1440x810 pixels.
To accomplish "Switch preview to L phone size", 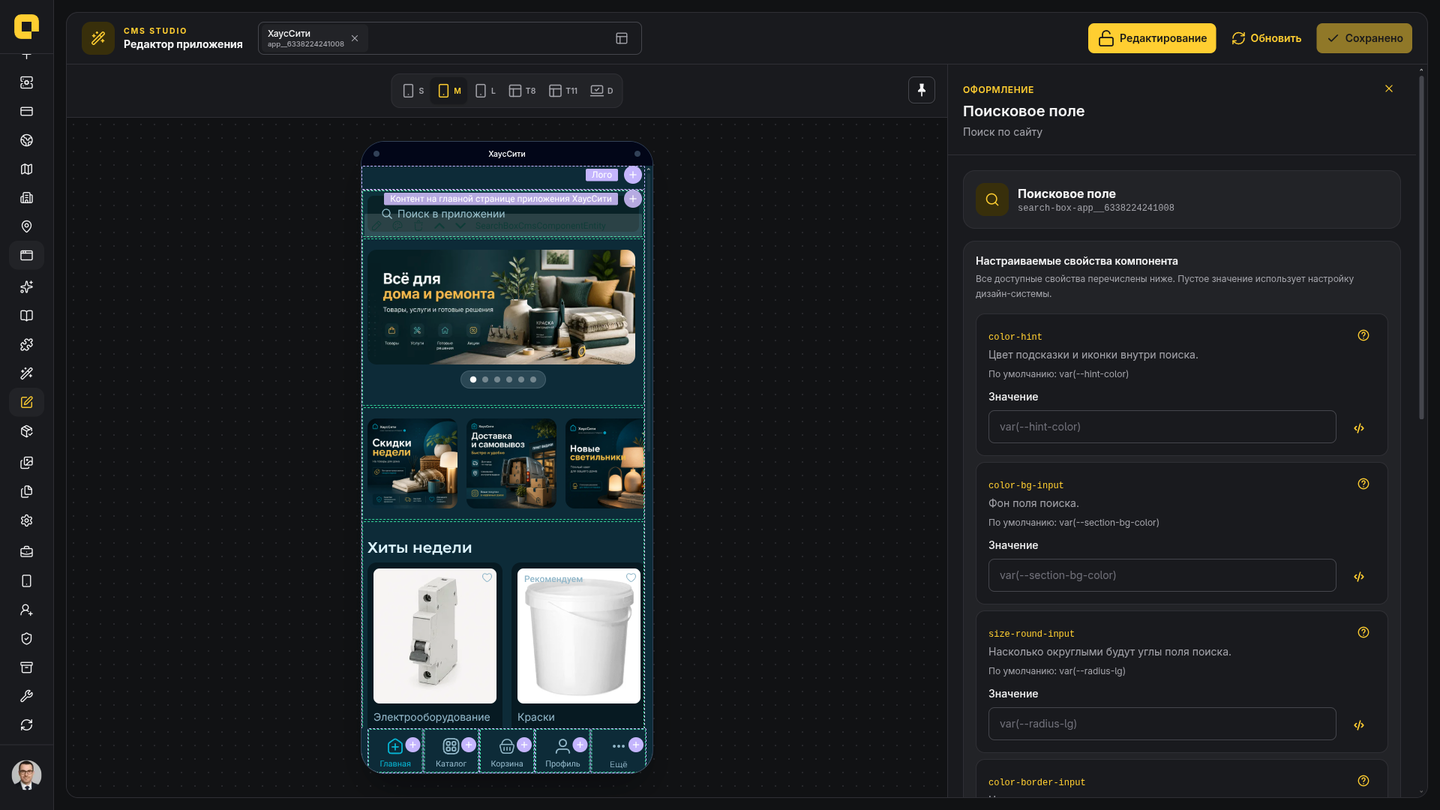I will click(x=485, y=91).
